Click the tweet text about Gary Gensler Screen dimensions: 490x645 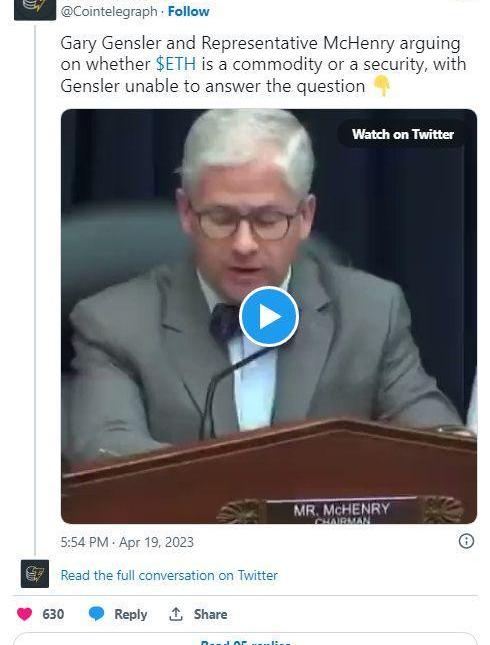(263, 65)
